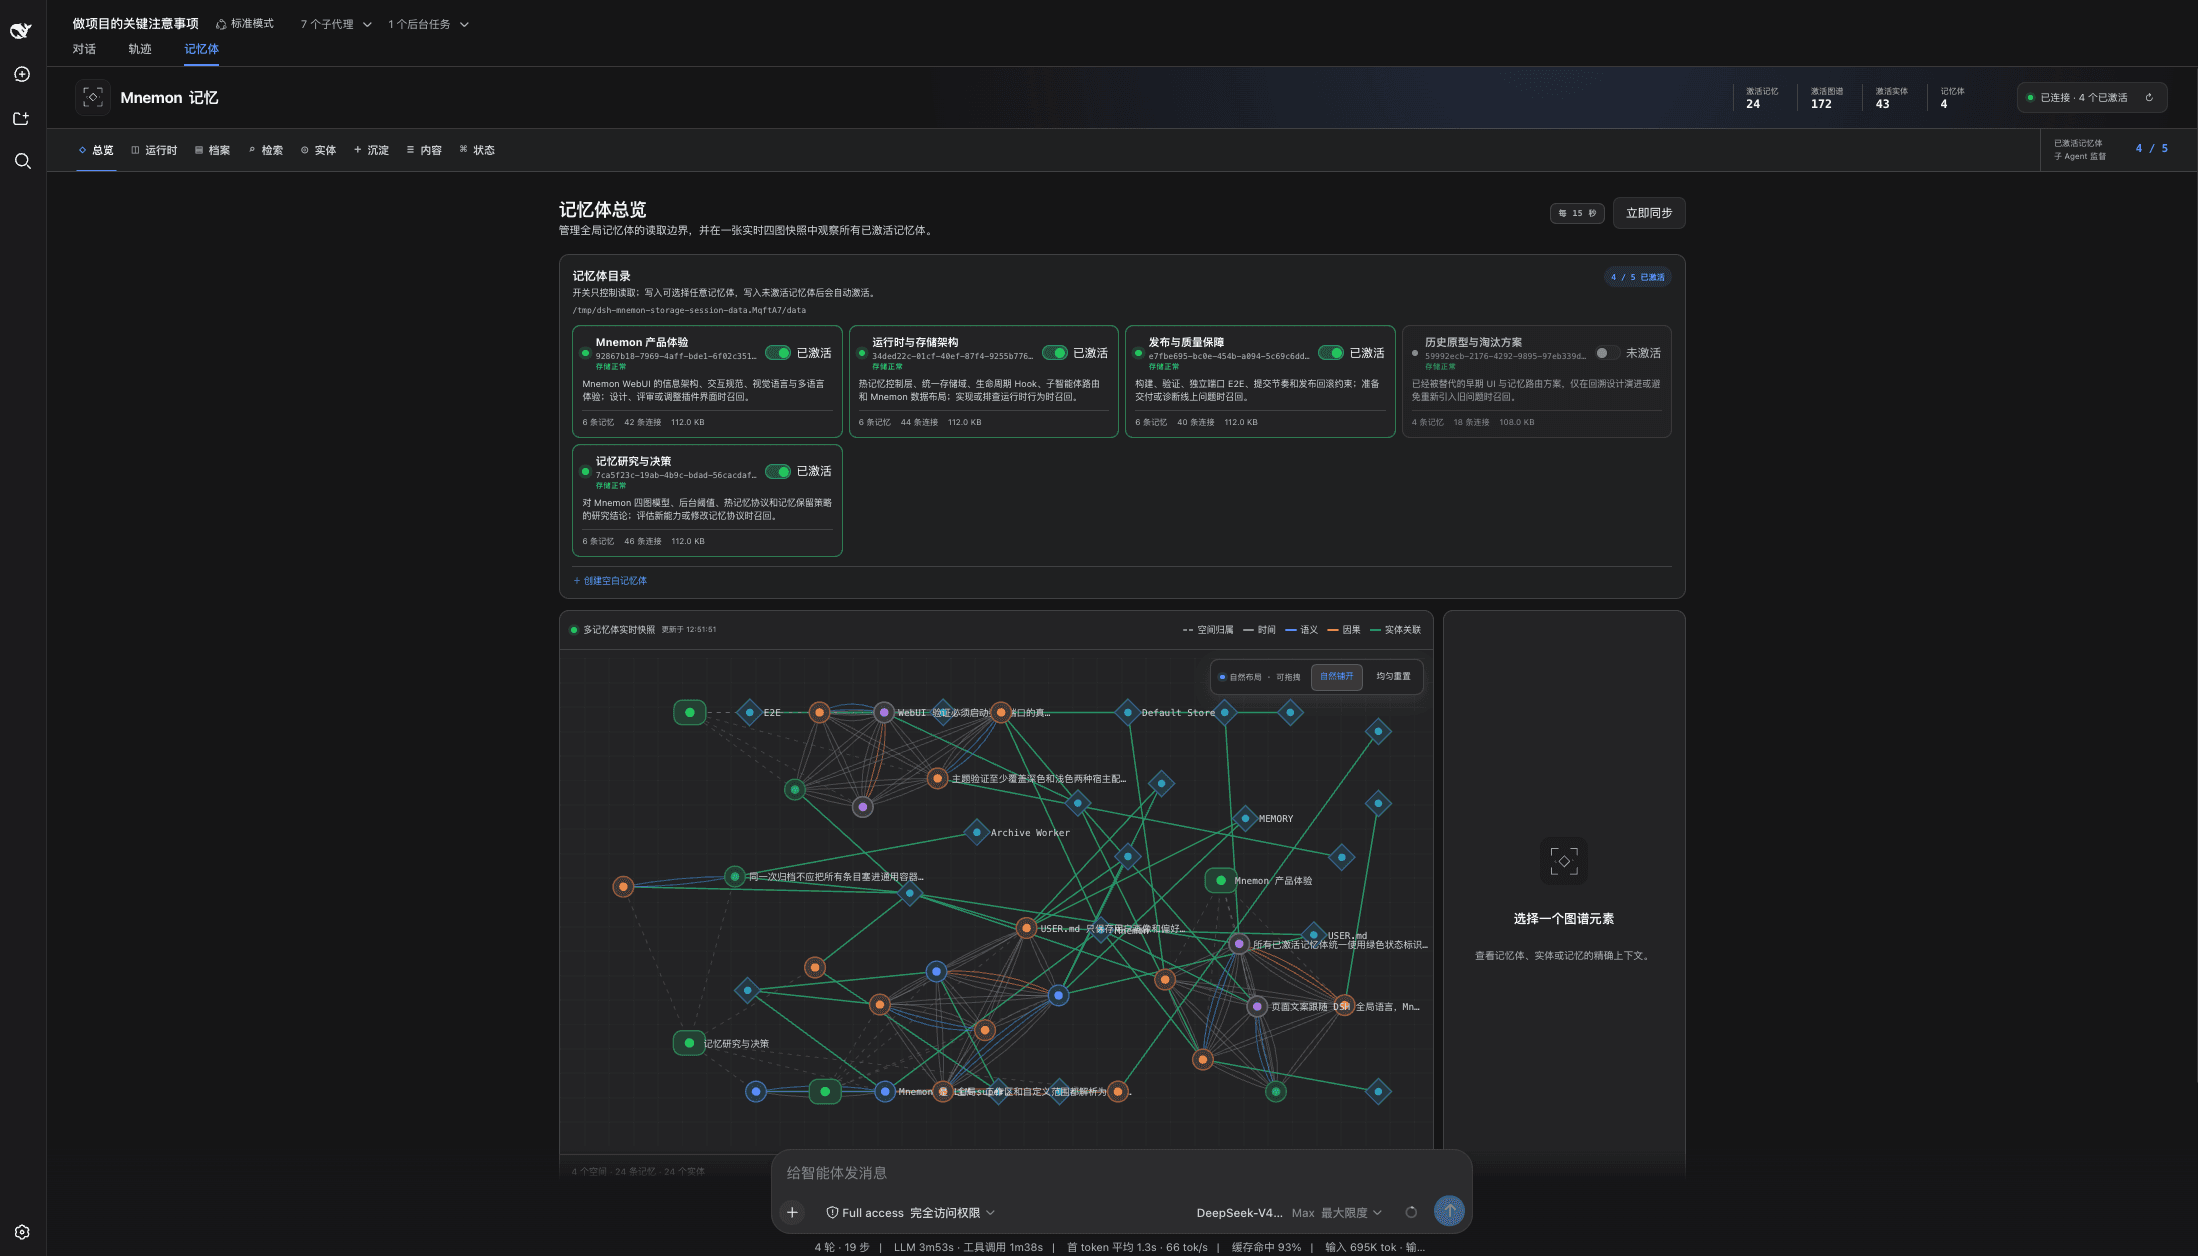Image resolution: width=2198 pixels, height=1256 pixels.
Task: Toggle off 运行时与存储架构 memory
Action: click(x=1055, y=353)
